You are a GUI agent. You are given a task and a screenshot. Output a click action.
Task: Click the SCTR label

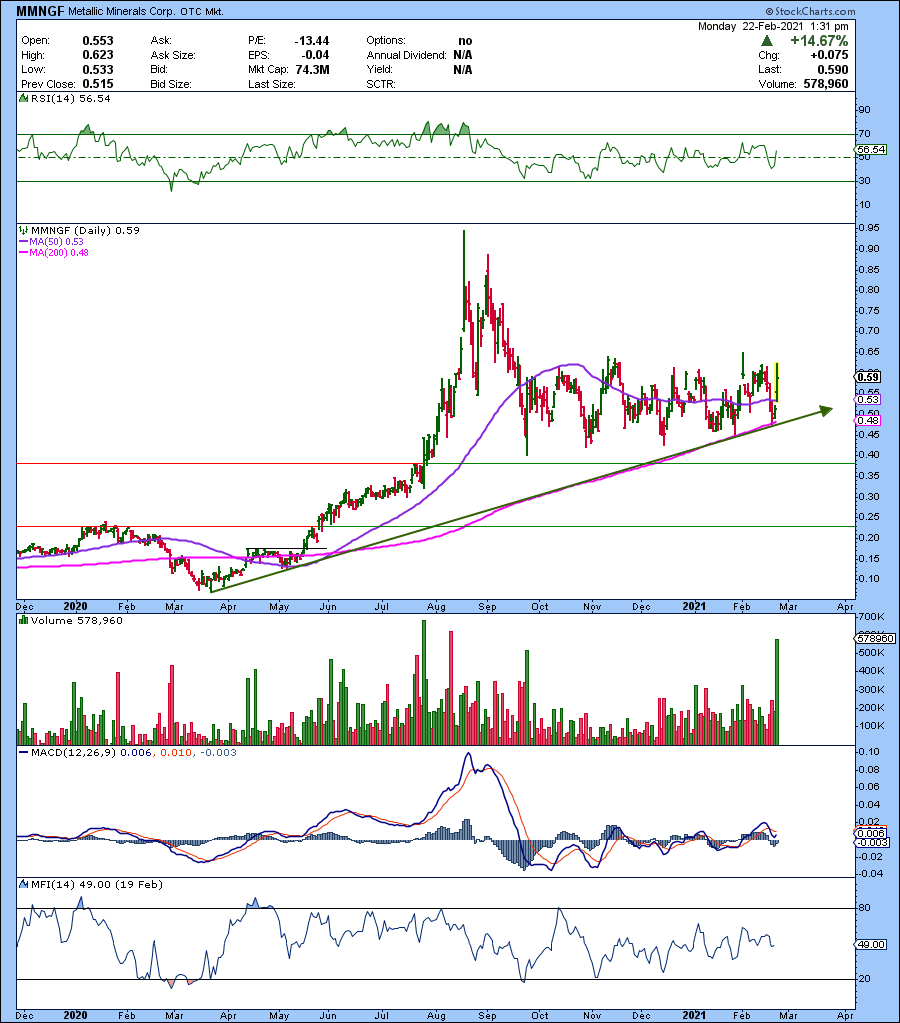381,84
